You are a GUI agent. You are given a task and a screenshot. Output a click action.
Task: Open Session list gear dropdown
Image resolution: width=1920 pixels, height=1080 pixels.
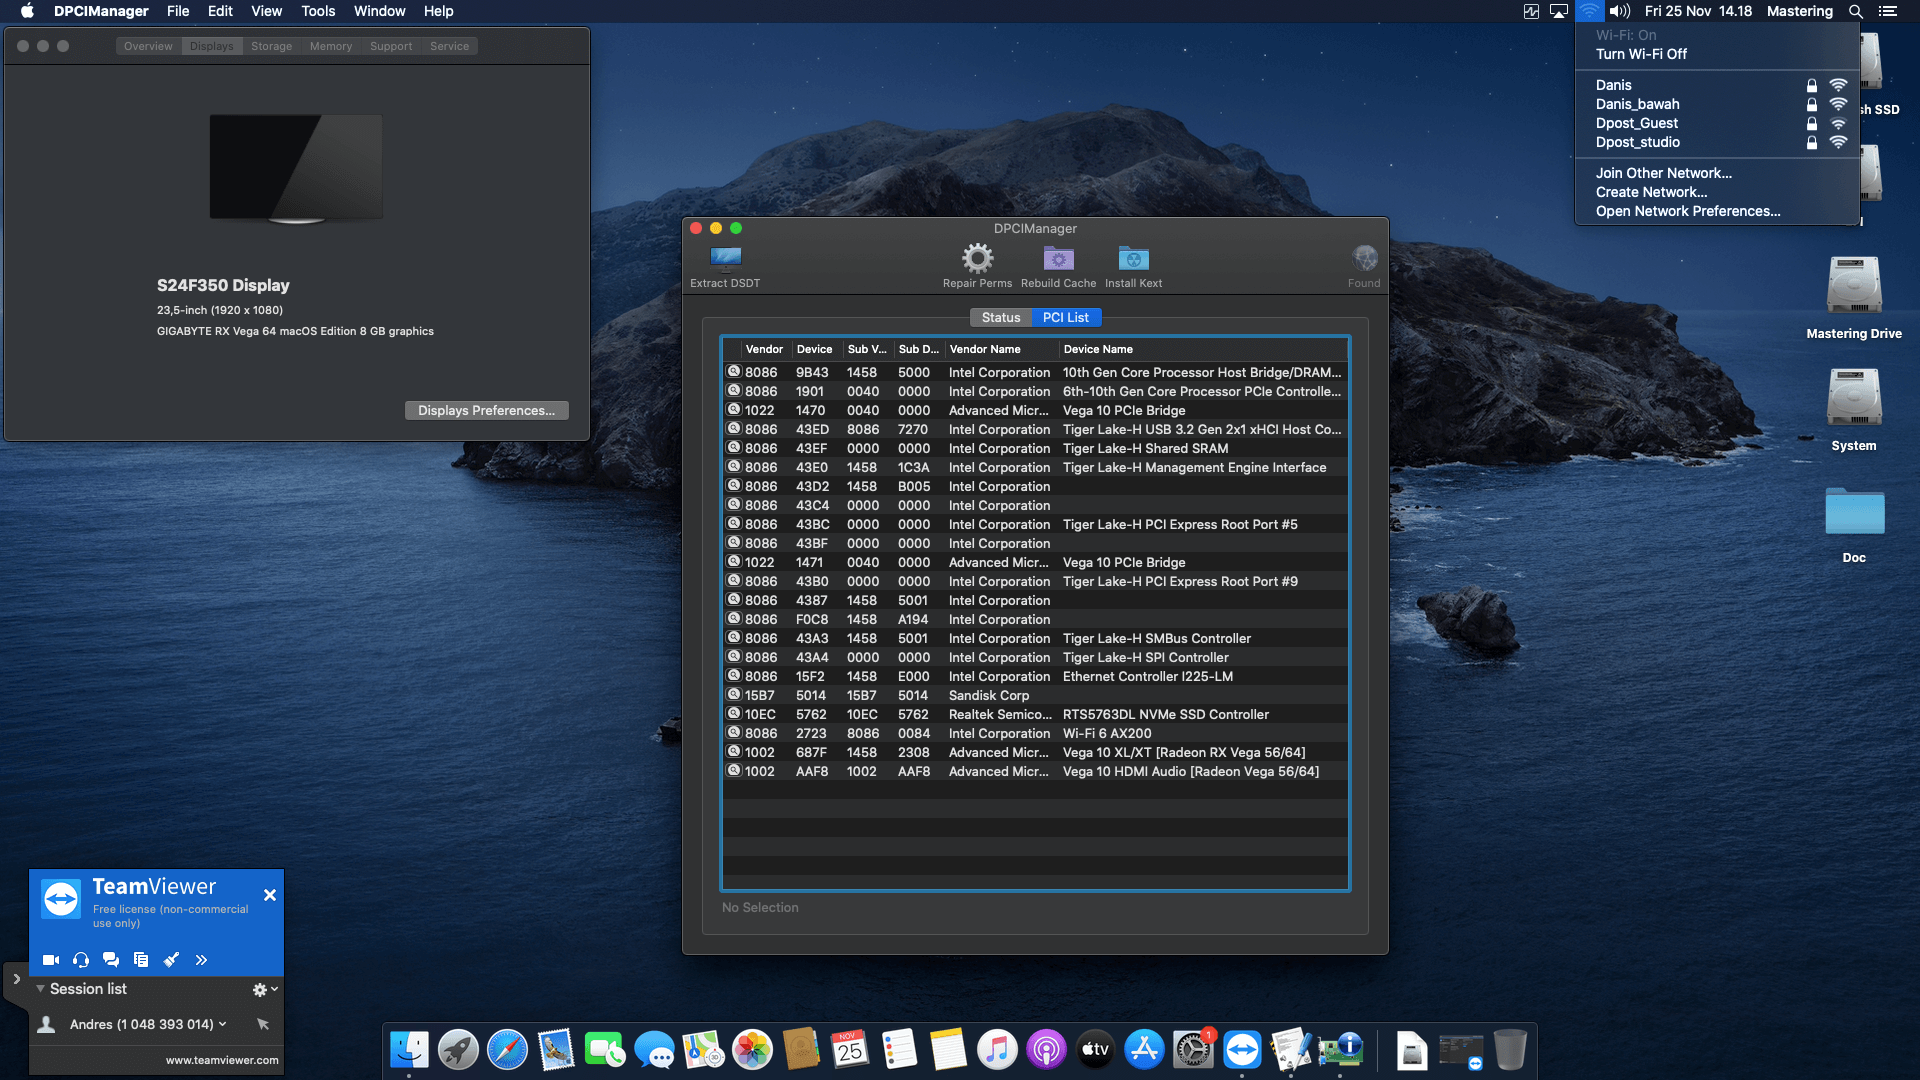(264, 989)
